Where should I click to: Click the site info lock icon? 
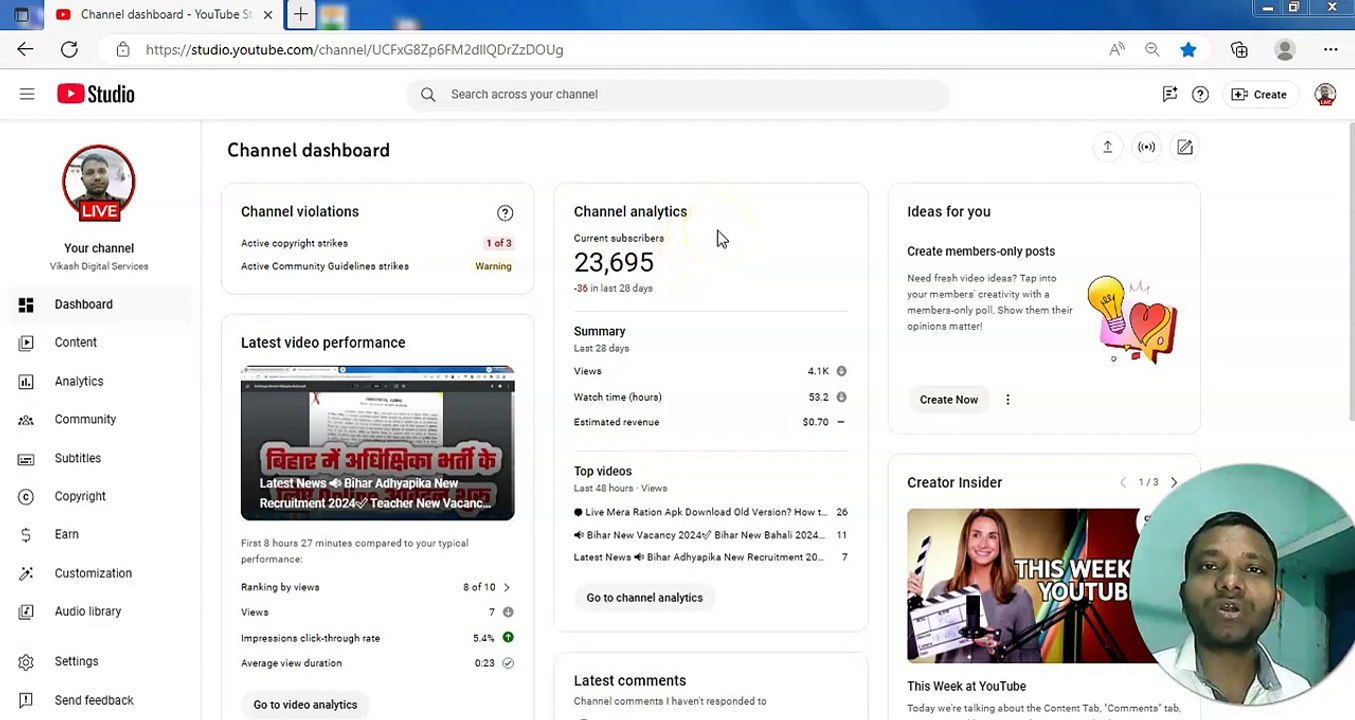click(122, 49)
